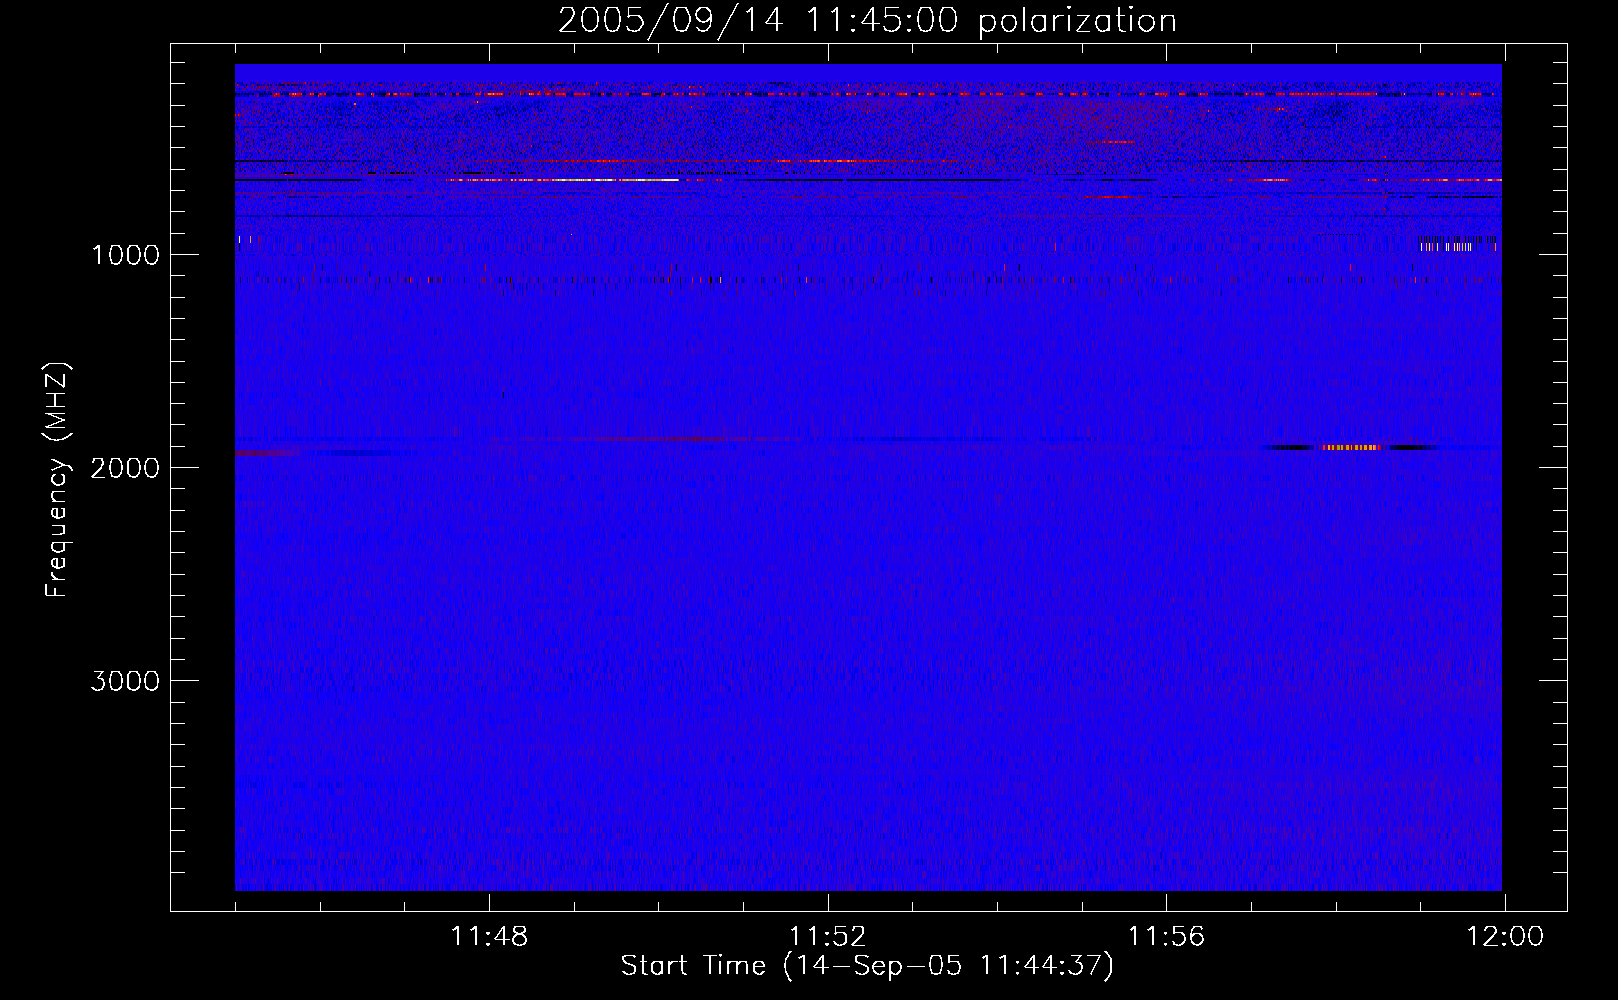Click the "3000" frequency tick label
Screen dimensions: 1618x1000
coord(125,681)
